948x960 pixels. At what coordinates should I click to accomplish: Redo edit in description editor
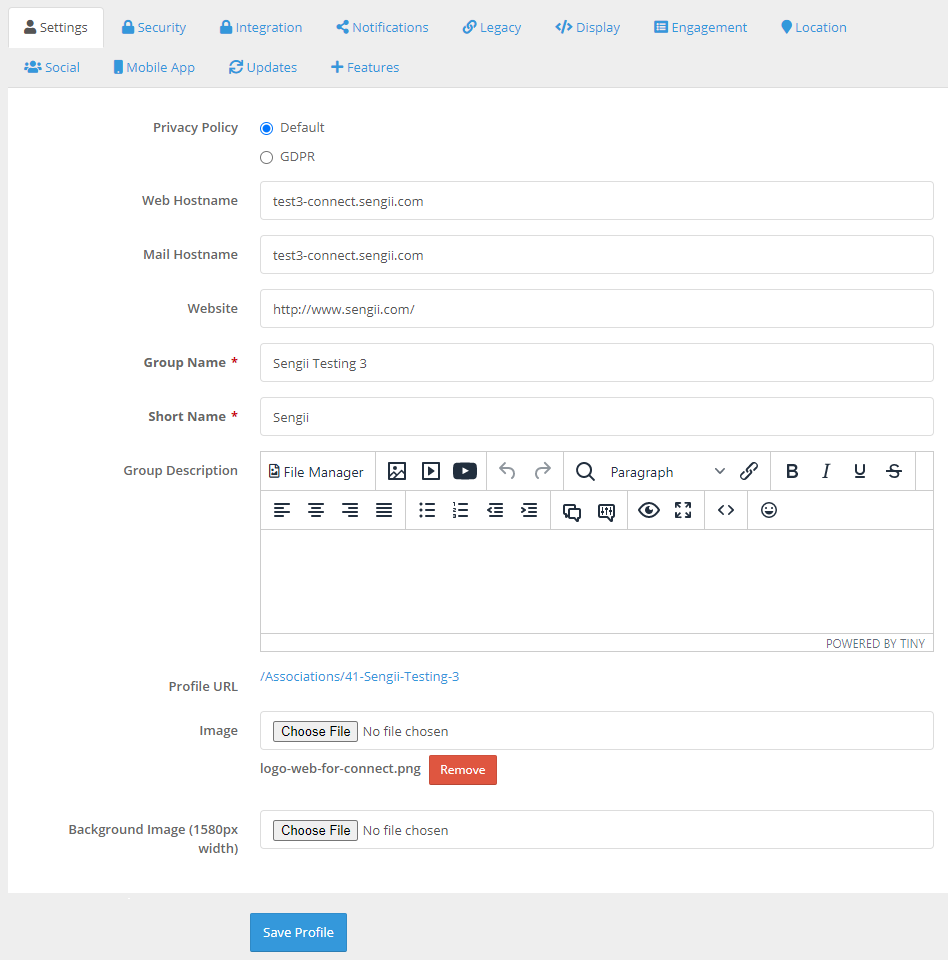click(x=543, y=471)
